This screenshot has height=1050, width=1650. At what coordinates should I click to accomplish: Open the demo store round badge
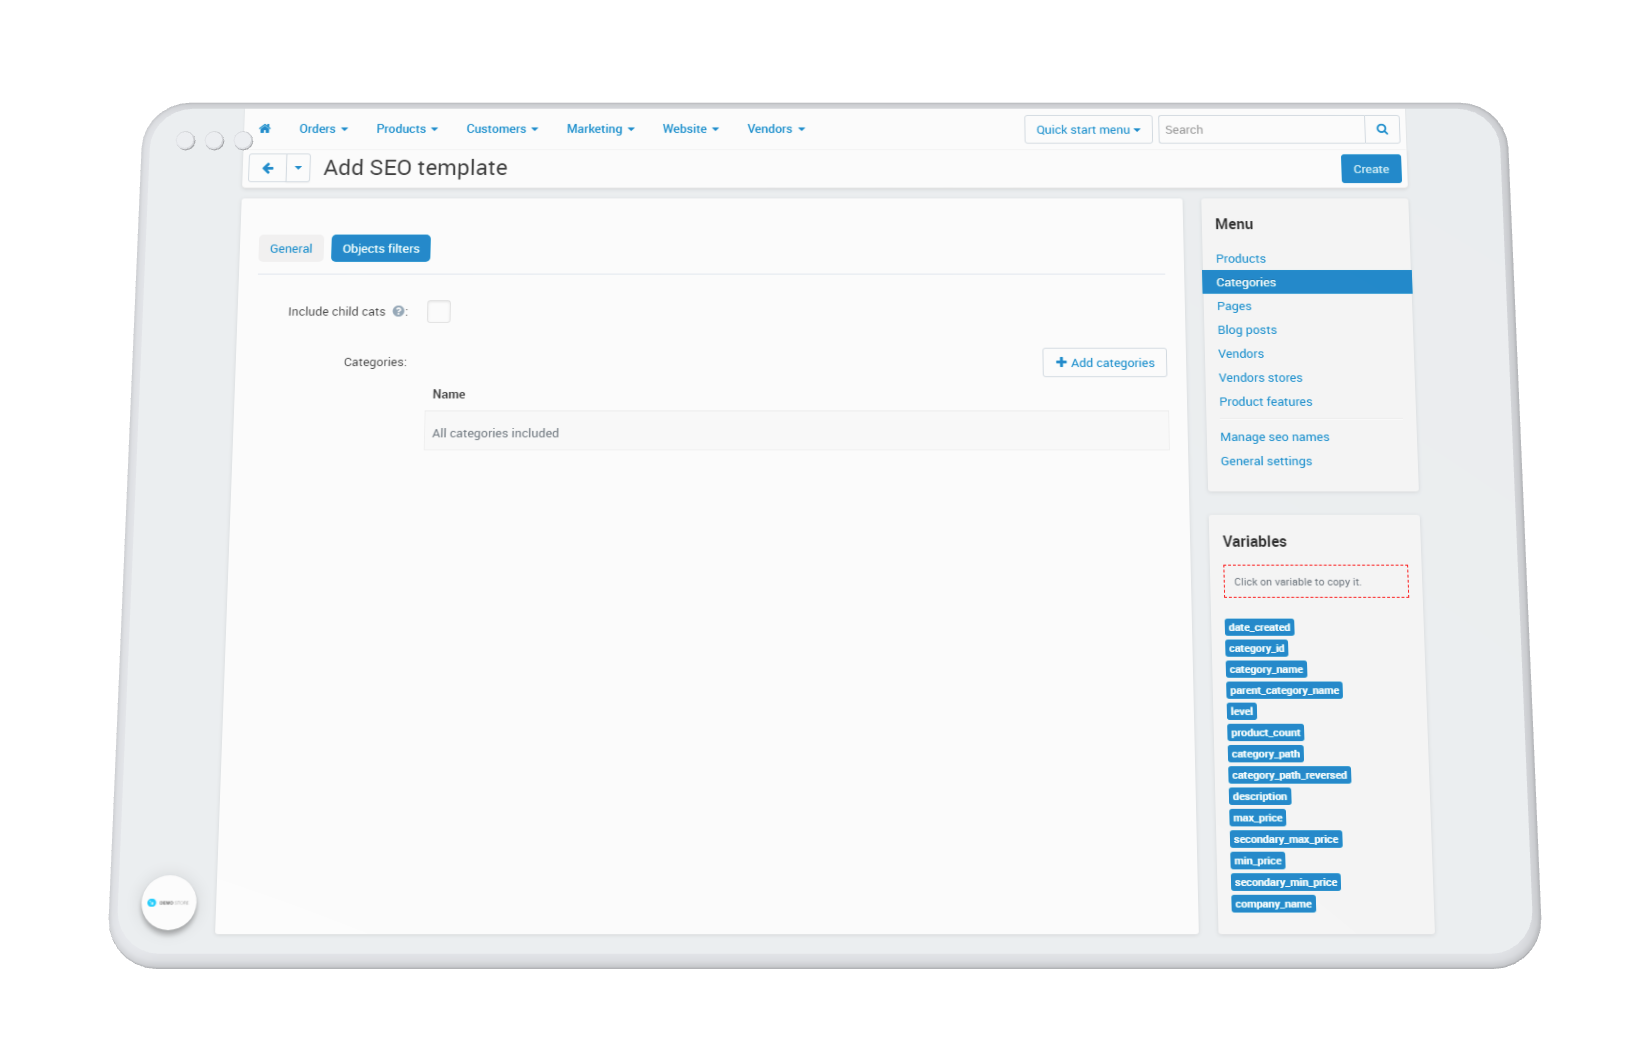[169, 903]
